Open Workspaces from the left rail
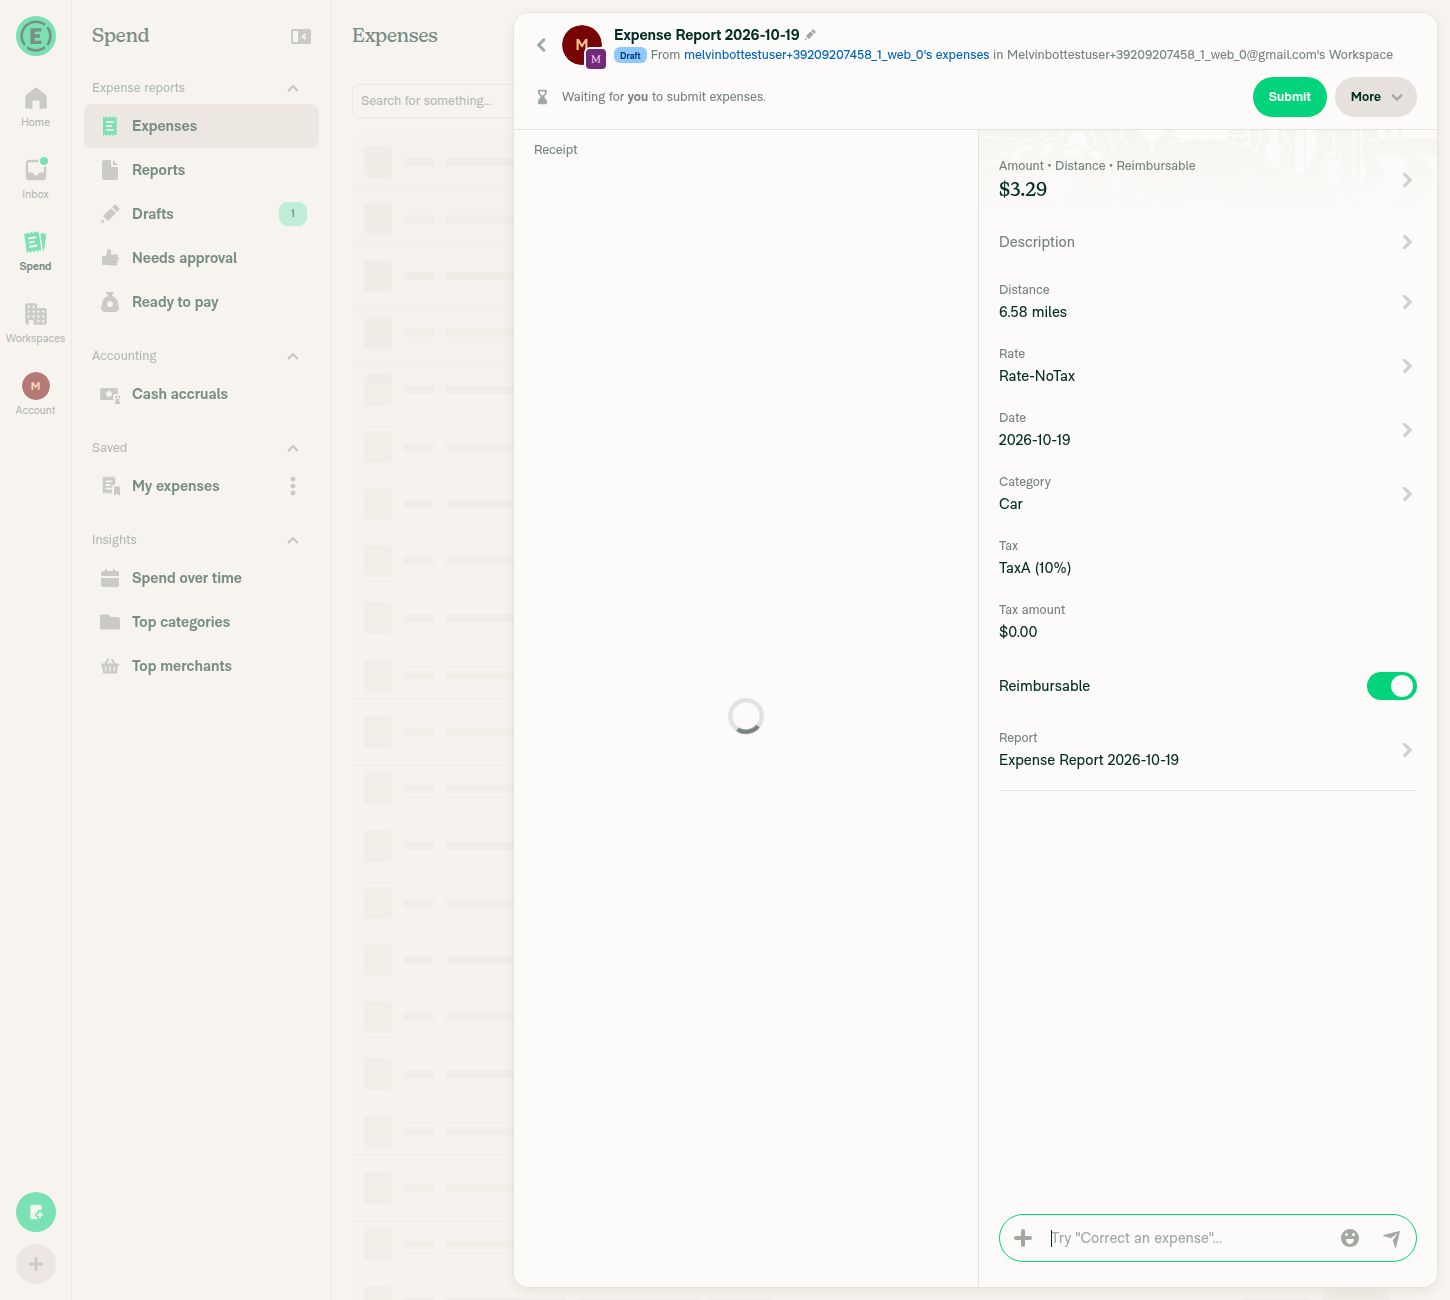The image size is (1450, 1300). (x=35, y=323)
